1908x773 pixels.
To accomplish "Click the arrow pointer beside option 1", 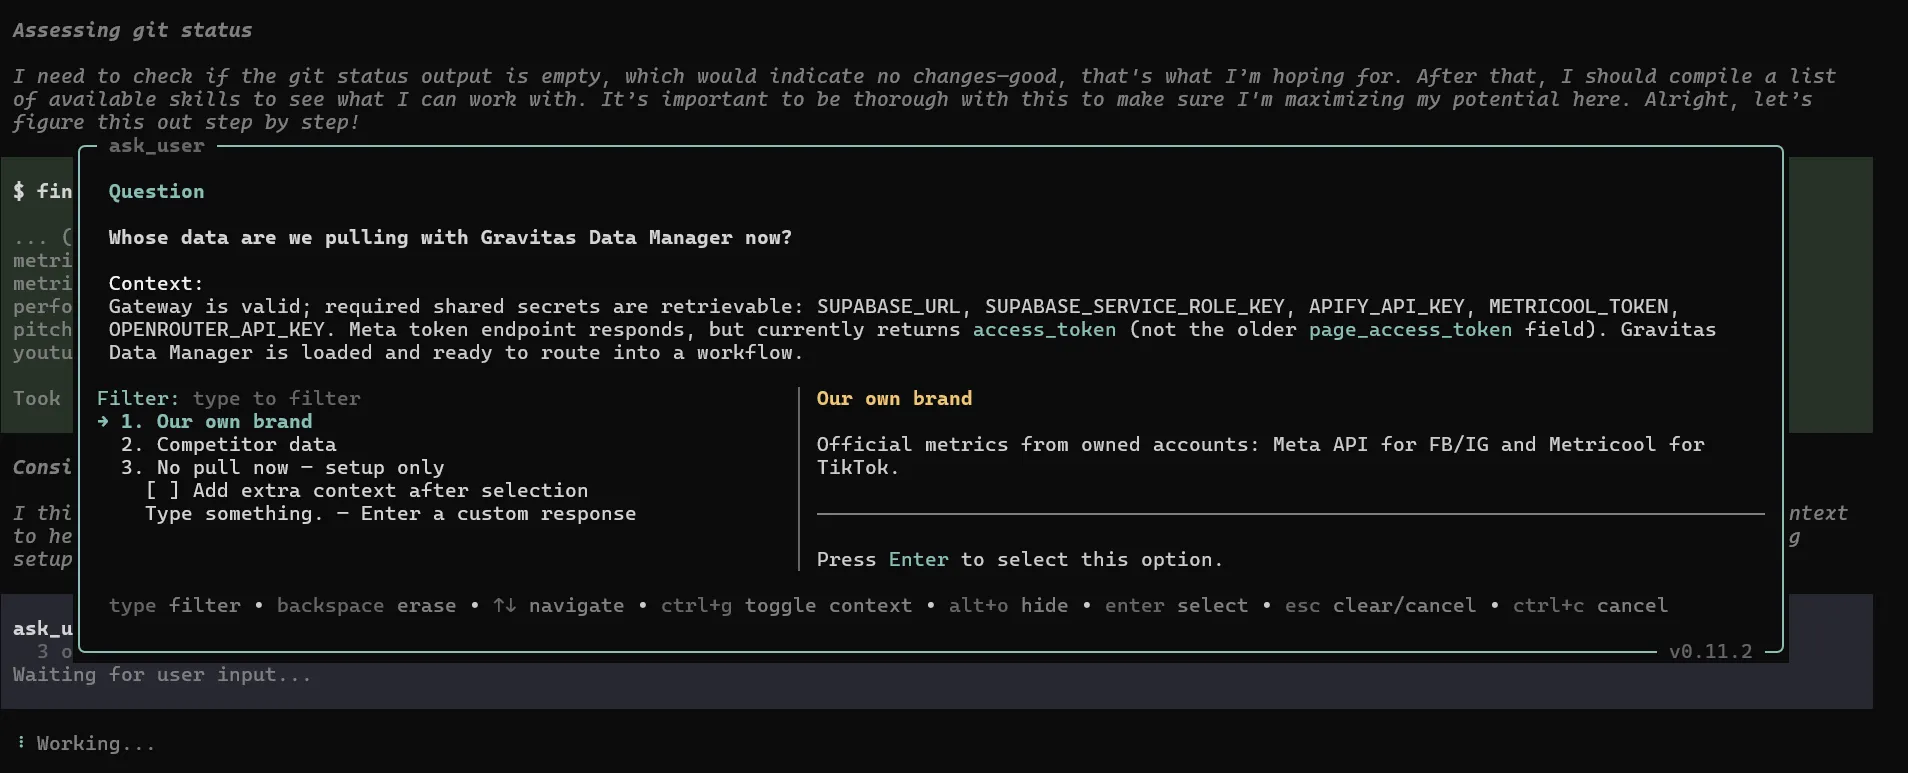I will click(103, 421).
